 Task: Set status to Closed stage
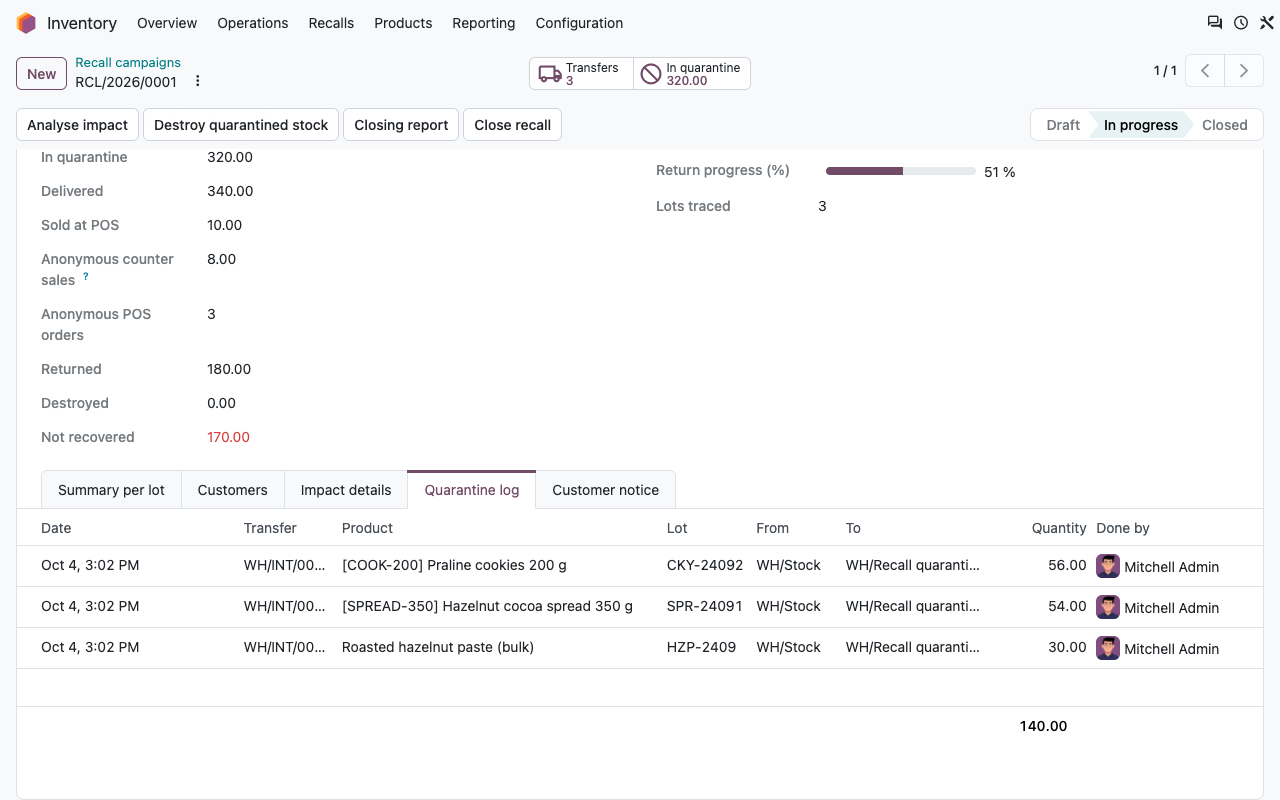tap(1224, 125)
